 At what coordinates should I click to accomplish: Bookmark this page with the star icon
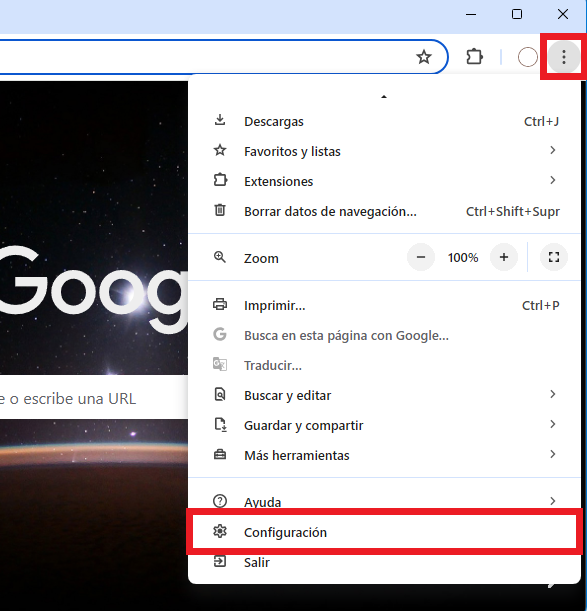[x=424, y=57]
